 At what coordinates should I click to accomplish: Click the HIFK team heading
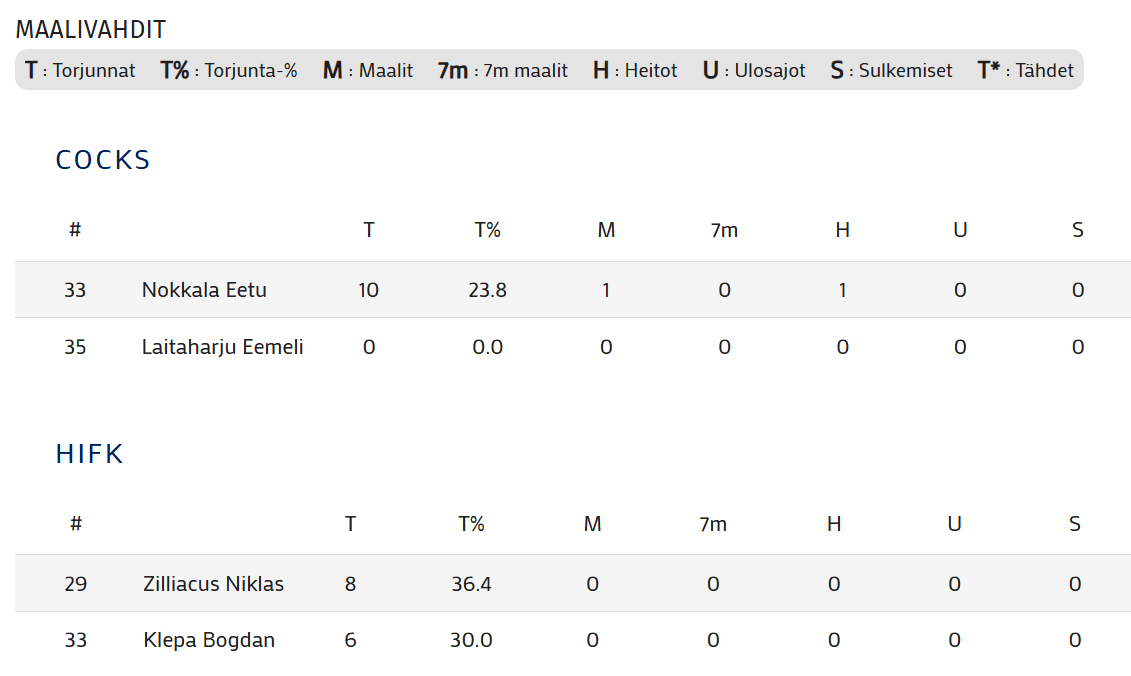(x=90, y=454)
